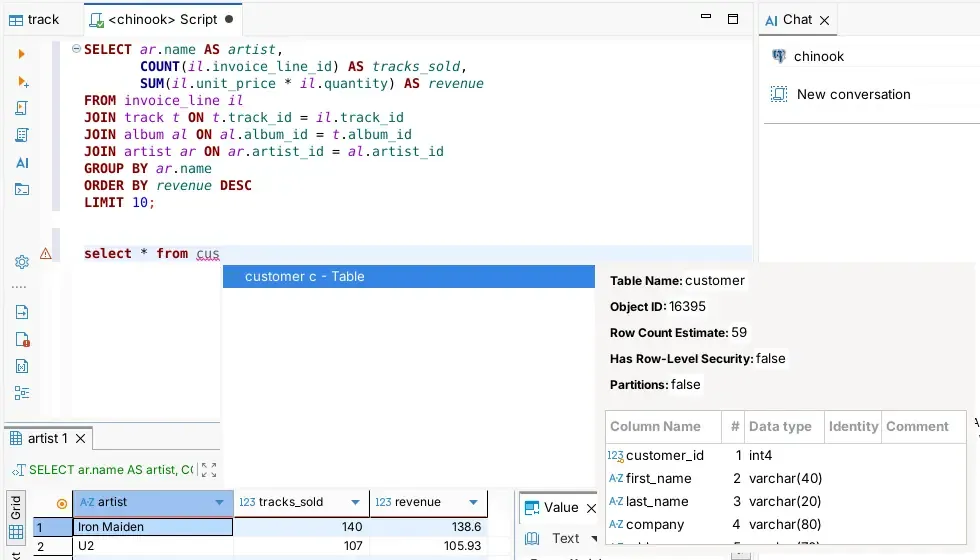This screenshot has width=980, height=560.
Task: Click the first_name column row
Action: pos(786,479)
